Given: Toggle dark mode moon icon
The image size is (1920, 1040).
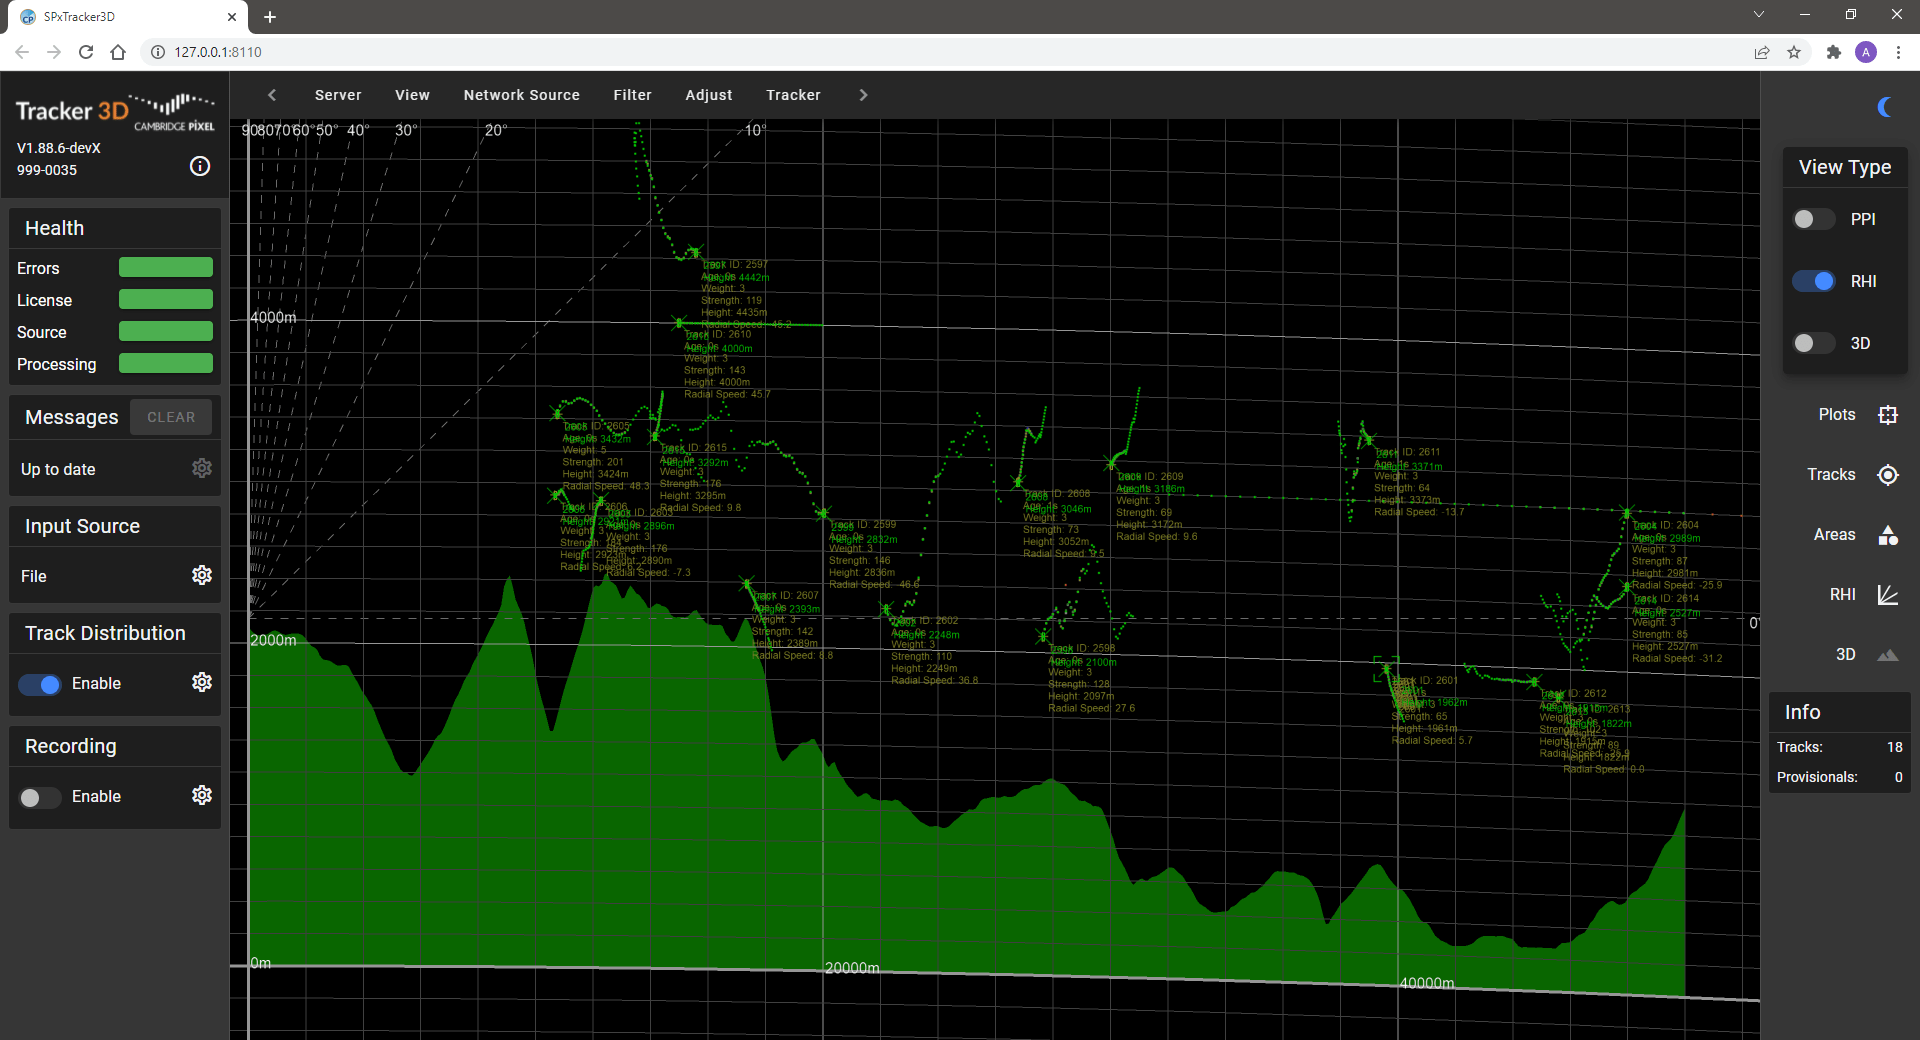Looking at the screenshot, I should (x=1885, y=107).
